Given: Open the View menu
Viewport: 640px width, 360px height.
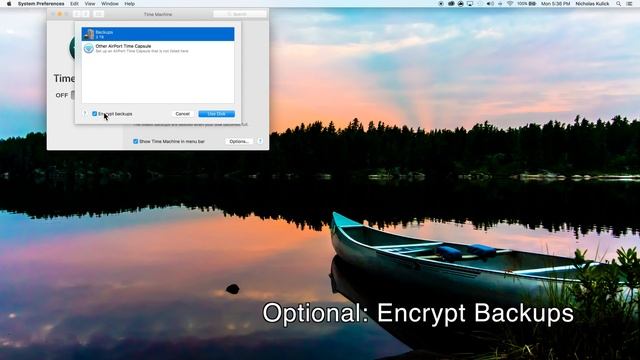Looking at the screenshot, I should click(x=90, y=4).
